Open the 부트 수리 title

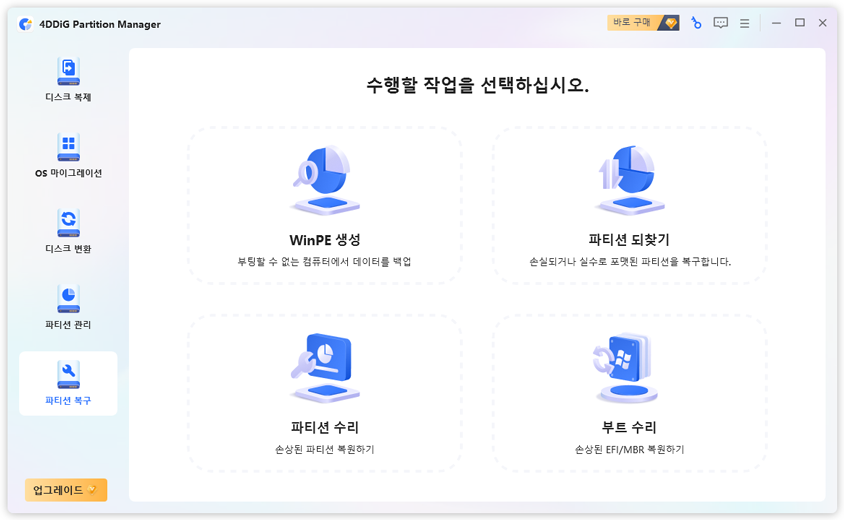tap(629, 427)
